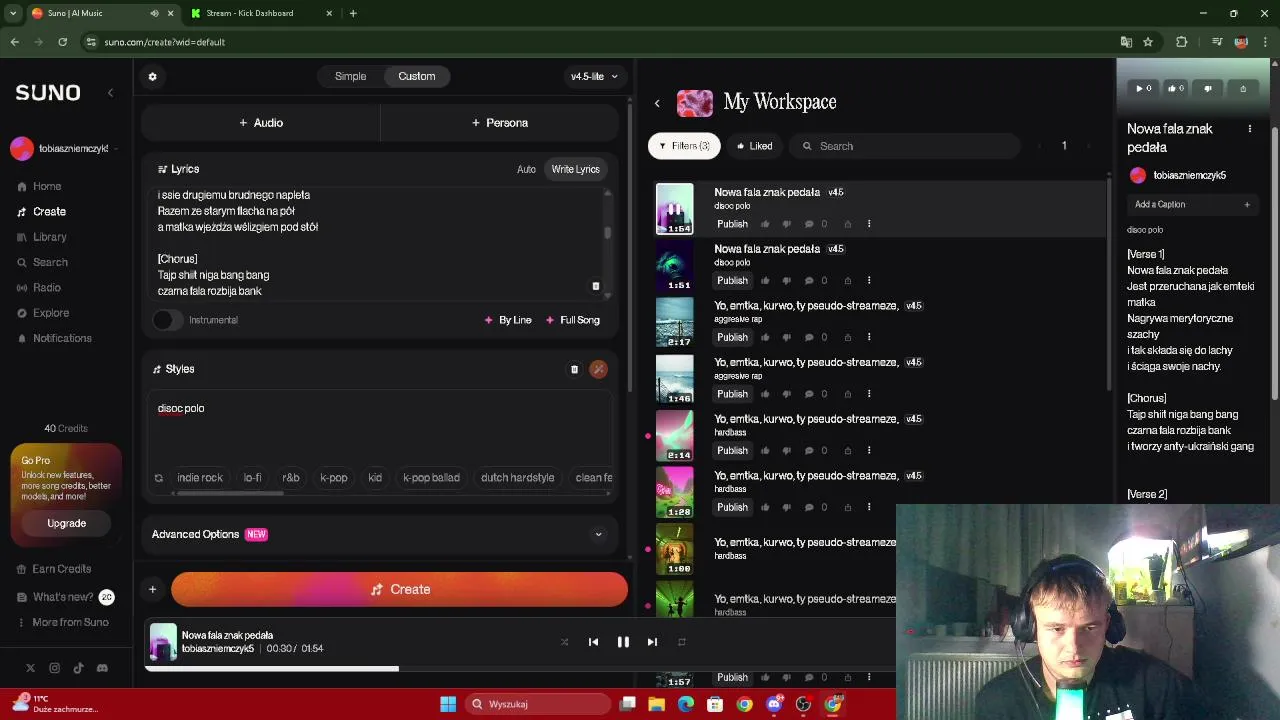Share the 2:17 aggressive rap track
Screen dimensions: 1280x720
tap(847, 337)
